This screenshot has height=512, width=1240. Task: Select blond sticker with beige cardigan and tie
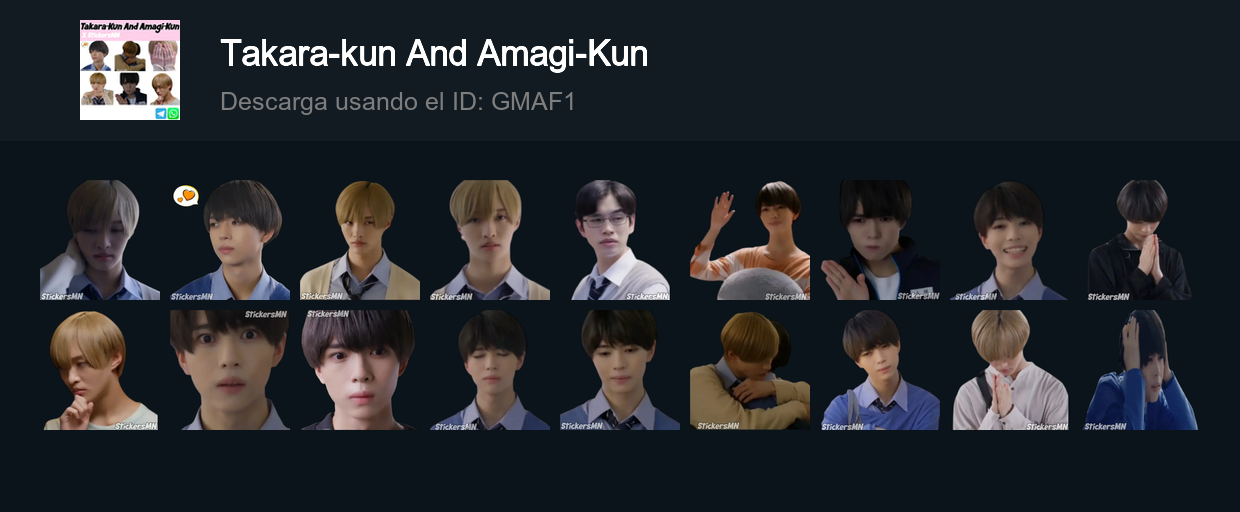360,240
